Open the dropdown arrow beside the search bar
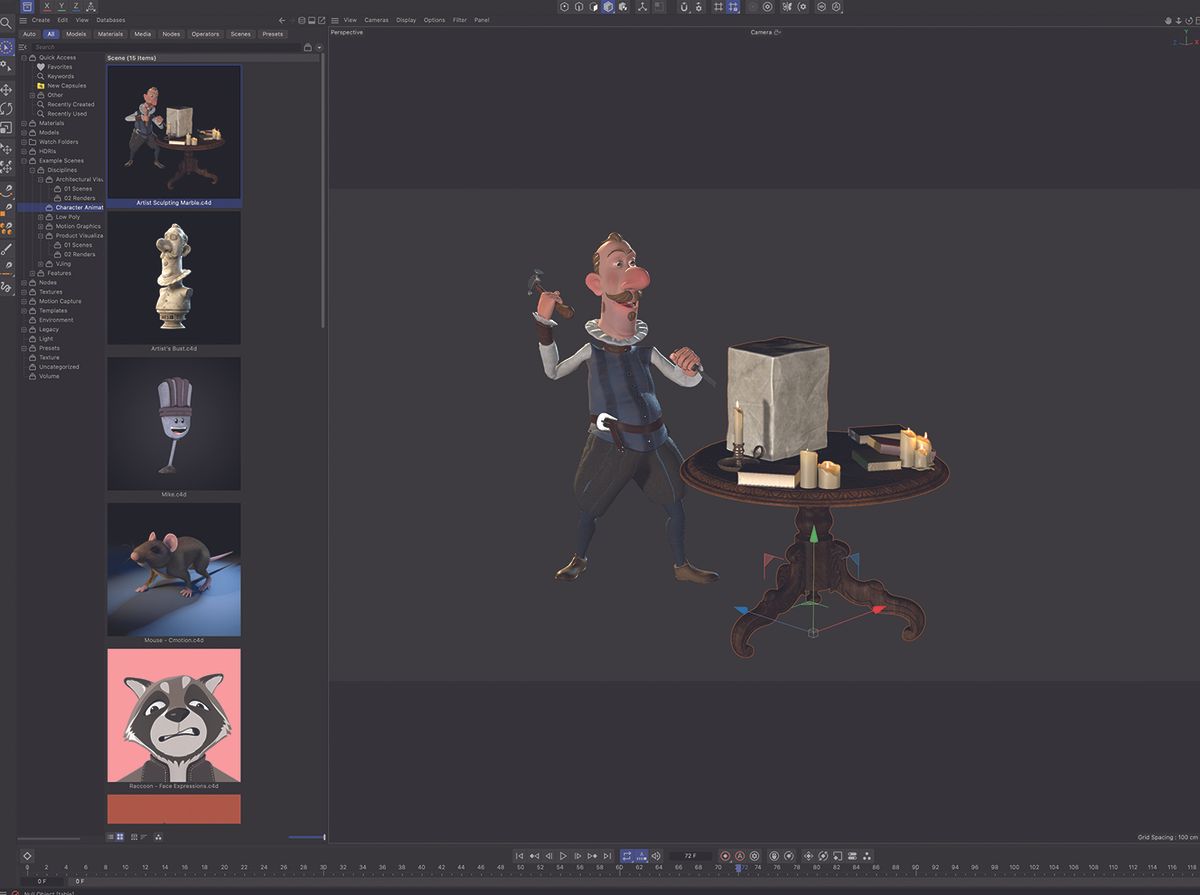1200x895 pixels. click(318, 46)
